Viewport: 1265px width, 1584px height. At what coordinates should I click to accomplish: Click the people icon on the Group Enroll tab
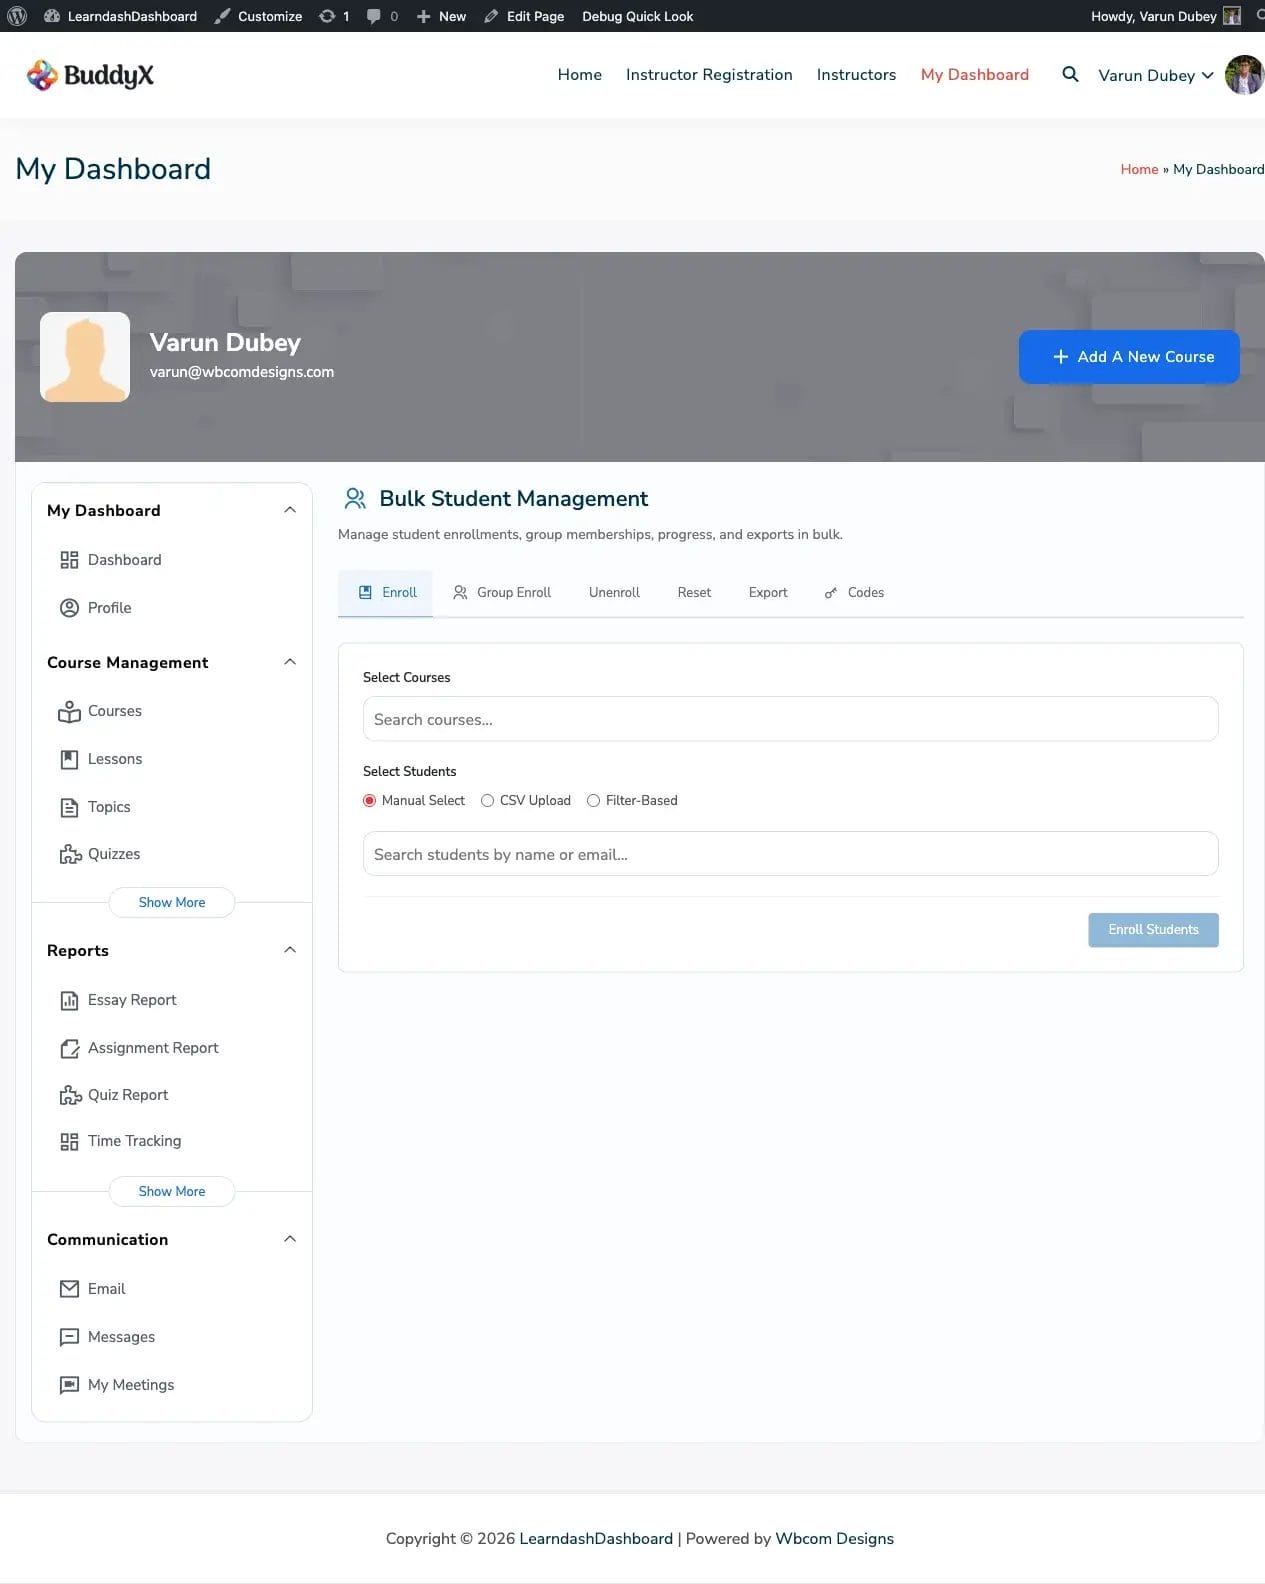460,593
